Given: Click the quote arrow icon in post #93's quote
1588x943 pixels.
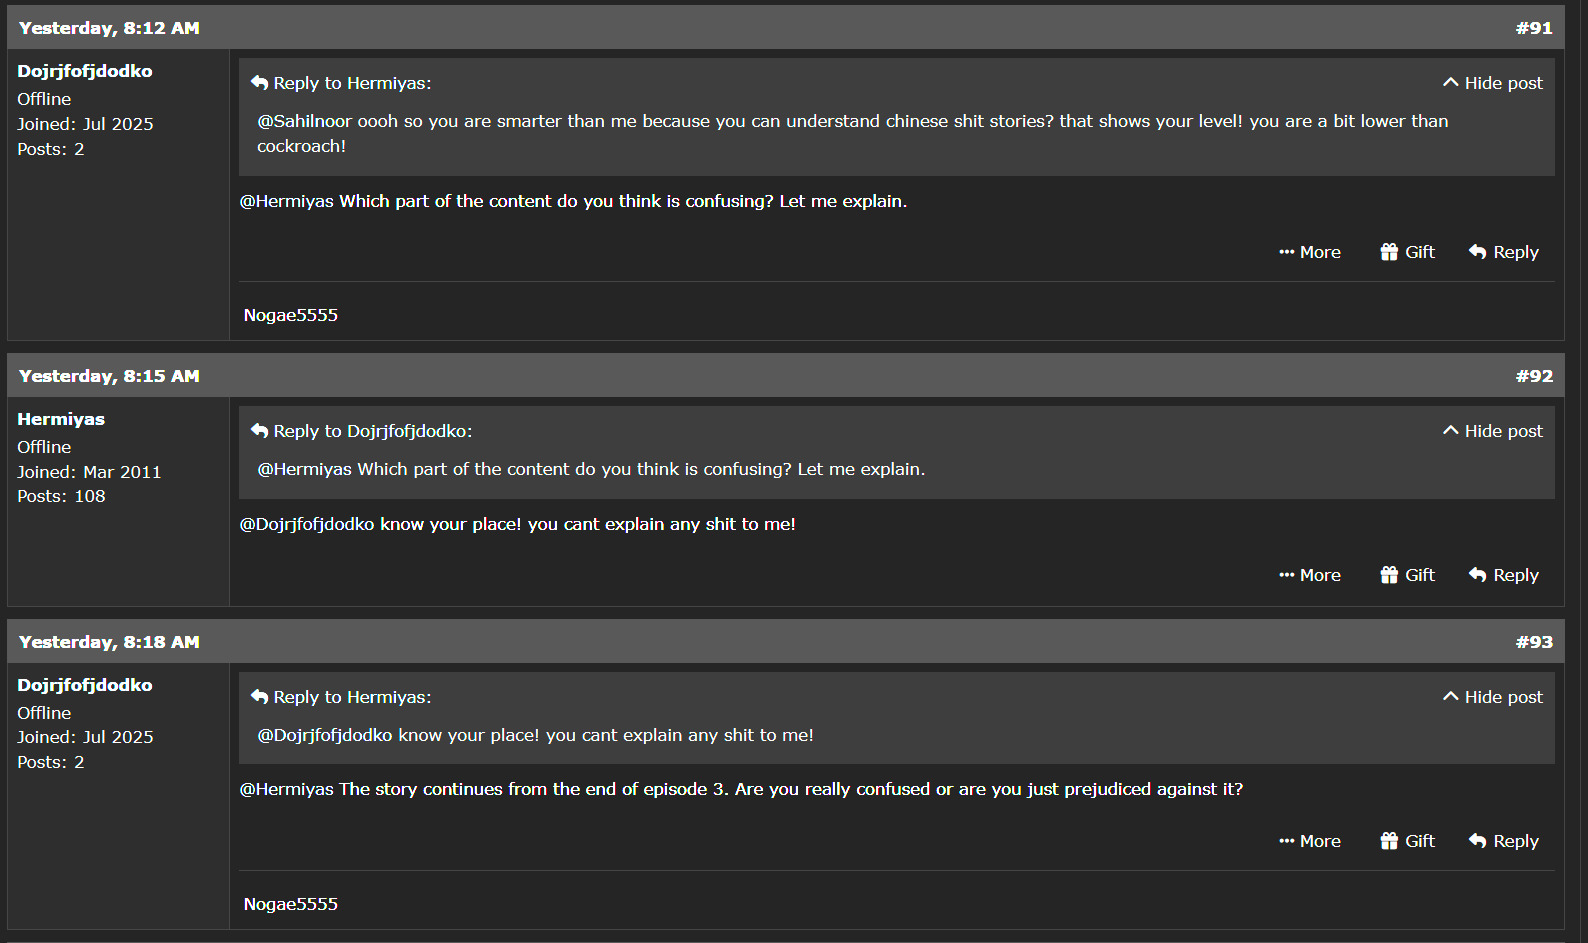Looking at the screenshot, I should 260,697.
